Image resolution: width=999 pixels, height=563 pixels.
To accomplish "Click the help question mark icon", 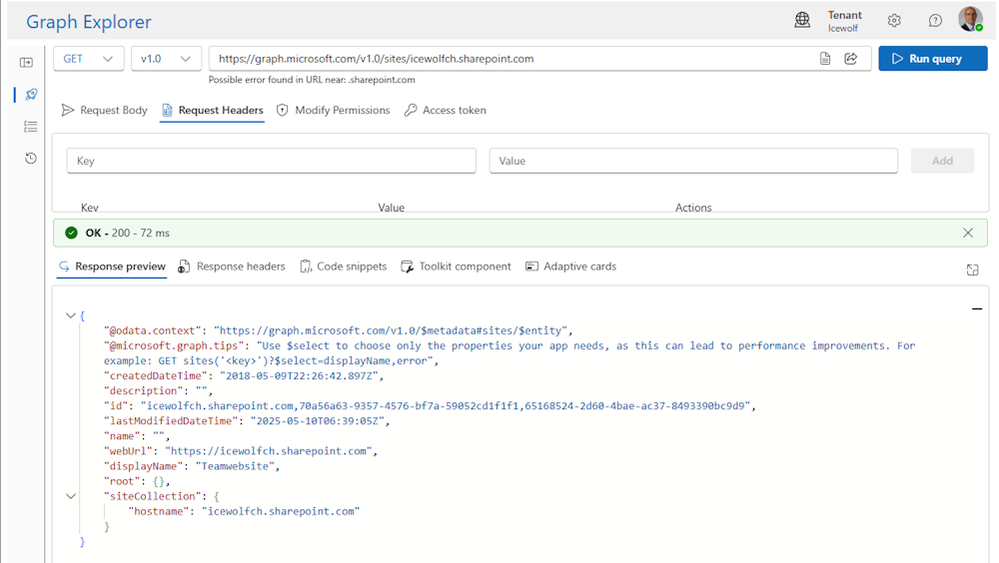I will (x=935, y=20).
